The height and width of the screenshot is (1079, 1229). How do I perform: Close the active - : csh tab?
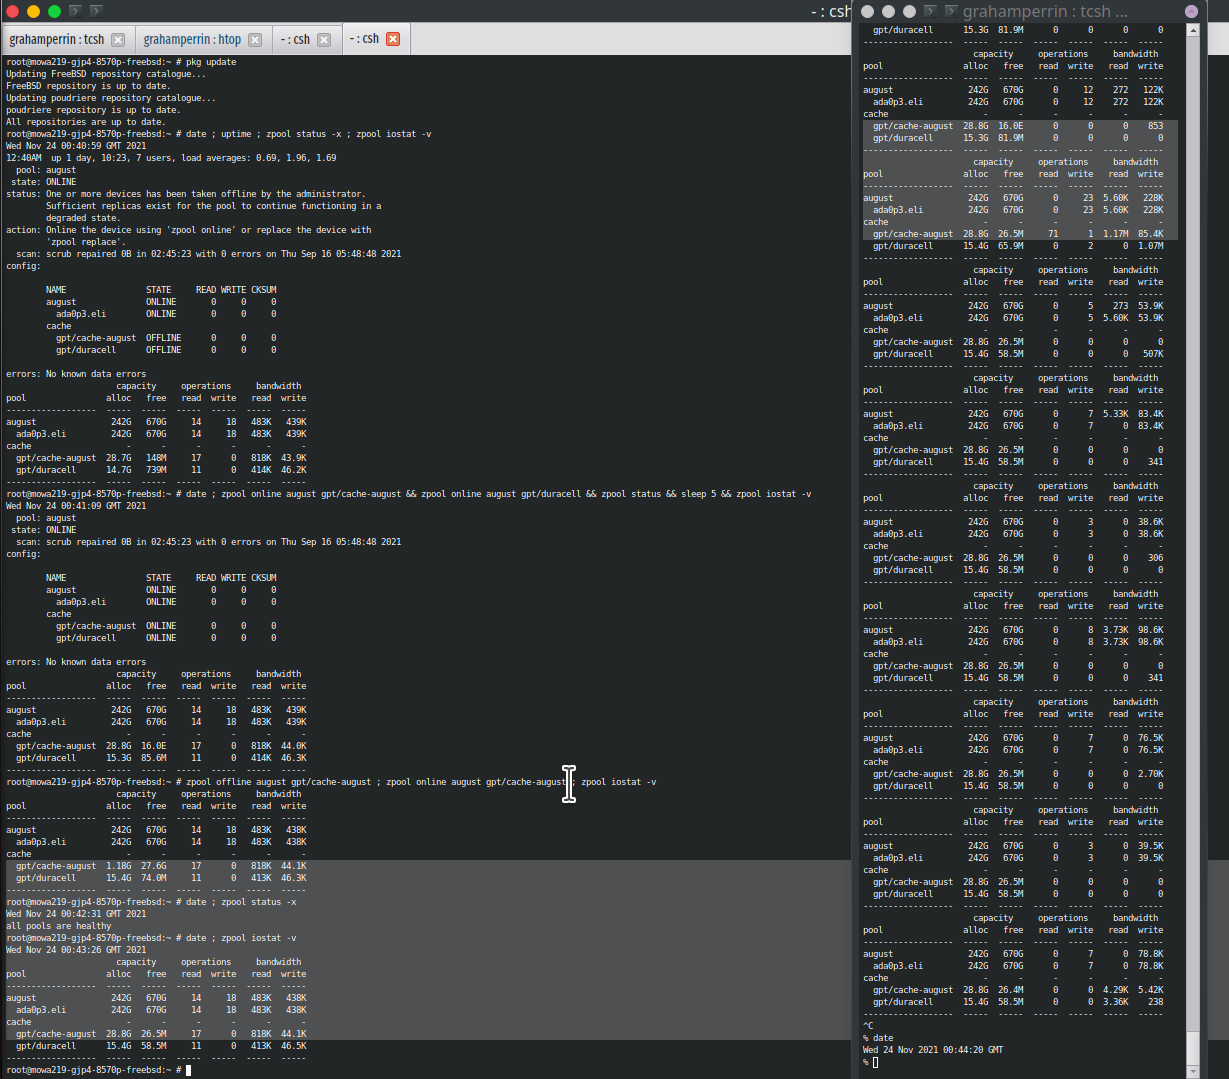click(392, 40)
